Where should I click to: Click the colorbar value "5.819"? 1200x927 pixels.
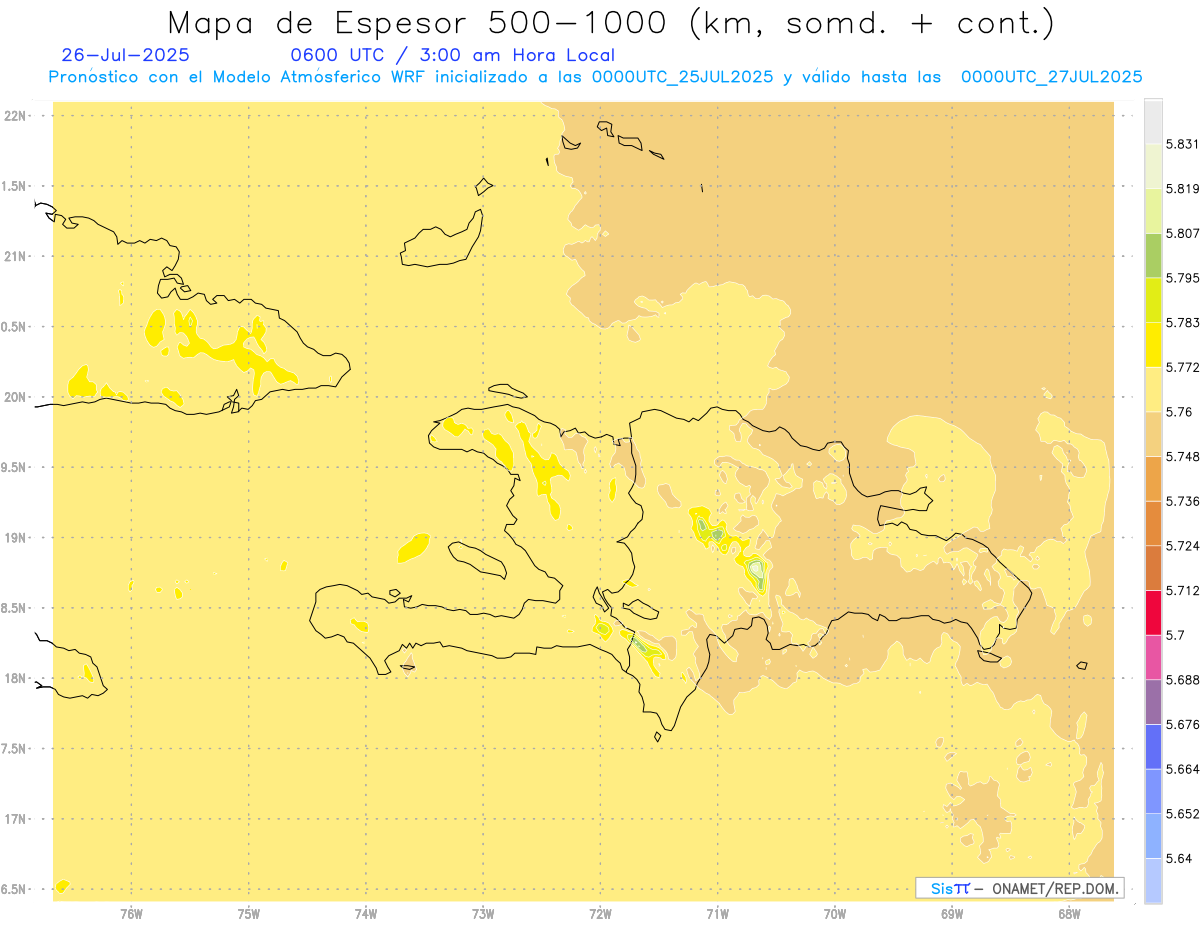1183,189
